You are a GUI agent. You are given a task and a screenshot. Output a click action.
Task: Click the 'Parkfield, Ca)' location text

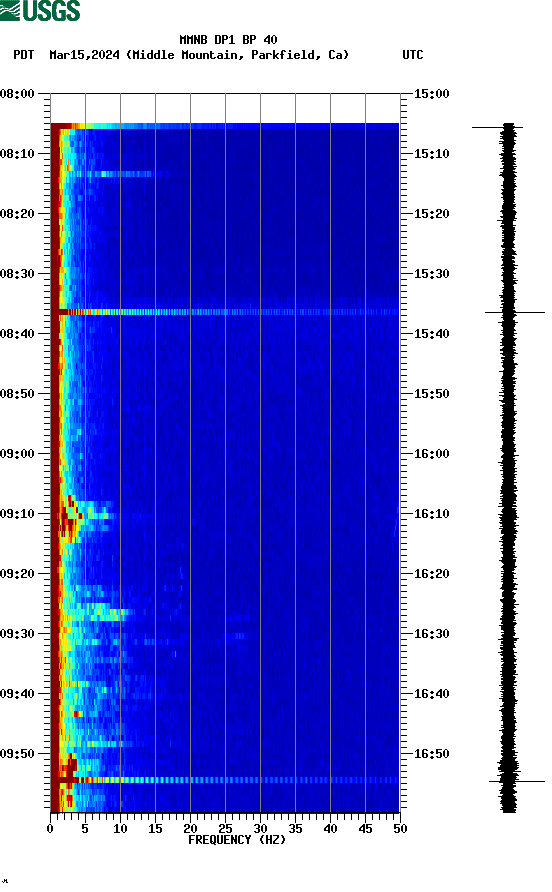click(x=300, y=55)
